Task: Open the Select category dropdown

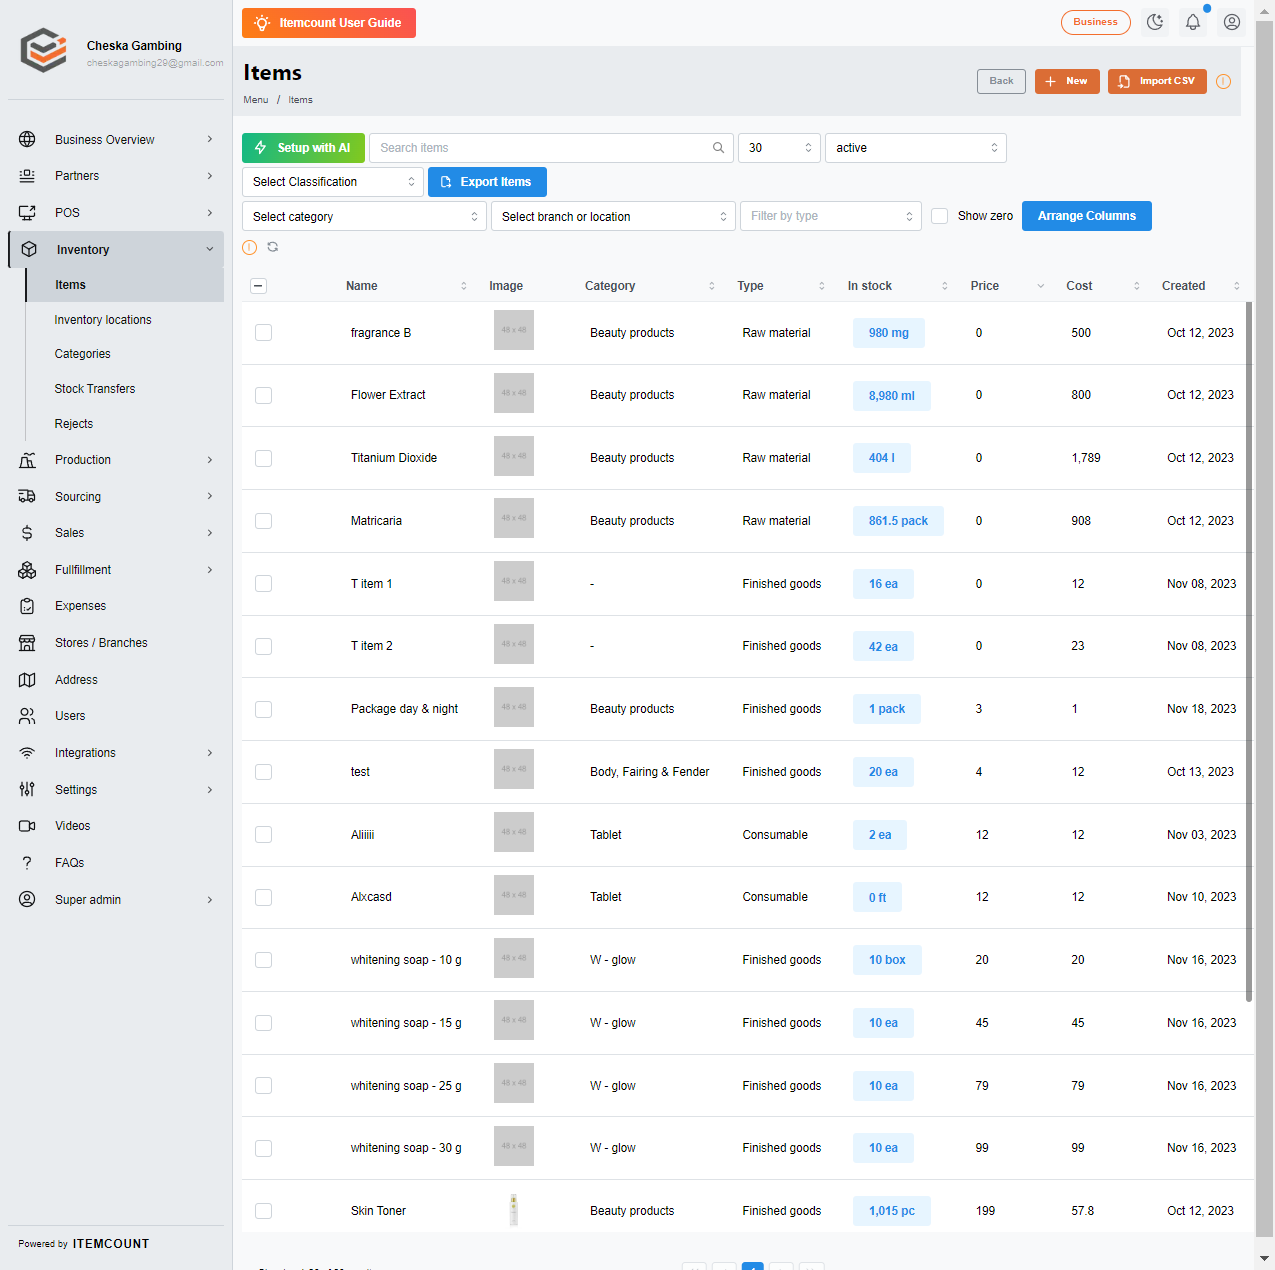Action: [364, 216]
